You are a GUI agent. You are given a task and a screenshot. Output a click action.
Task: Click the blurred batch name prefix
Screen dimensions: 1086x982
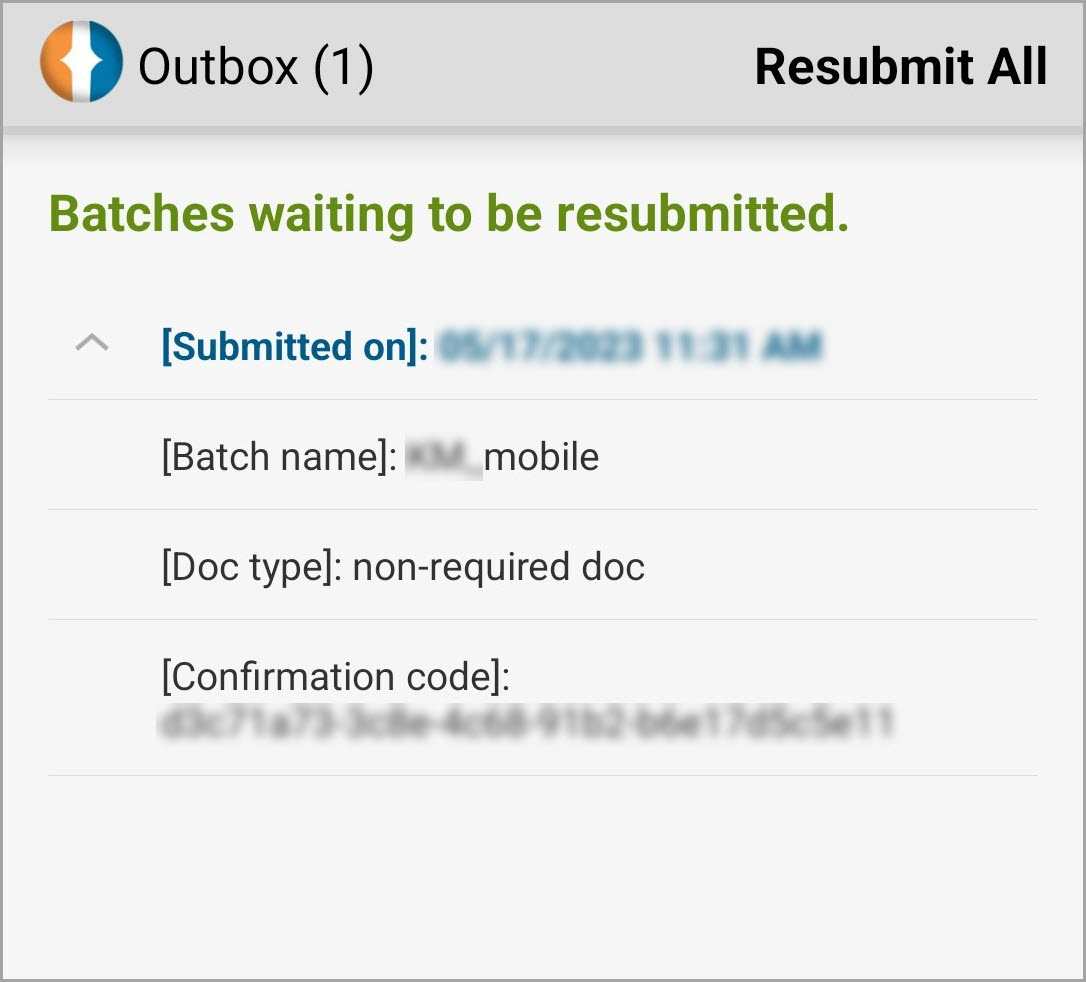[443, 458]
